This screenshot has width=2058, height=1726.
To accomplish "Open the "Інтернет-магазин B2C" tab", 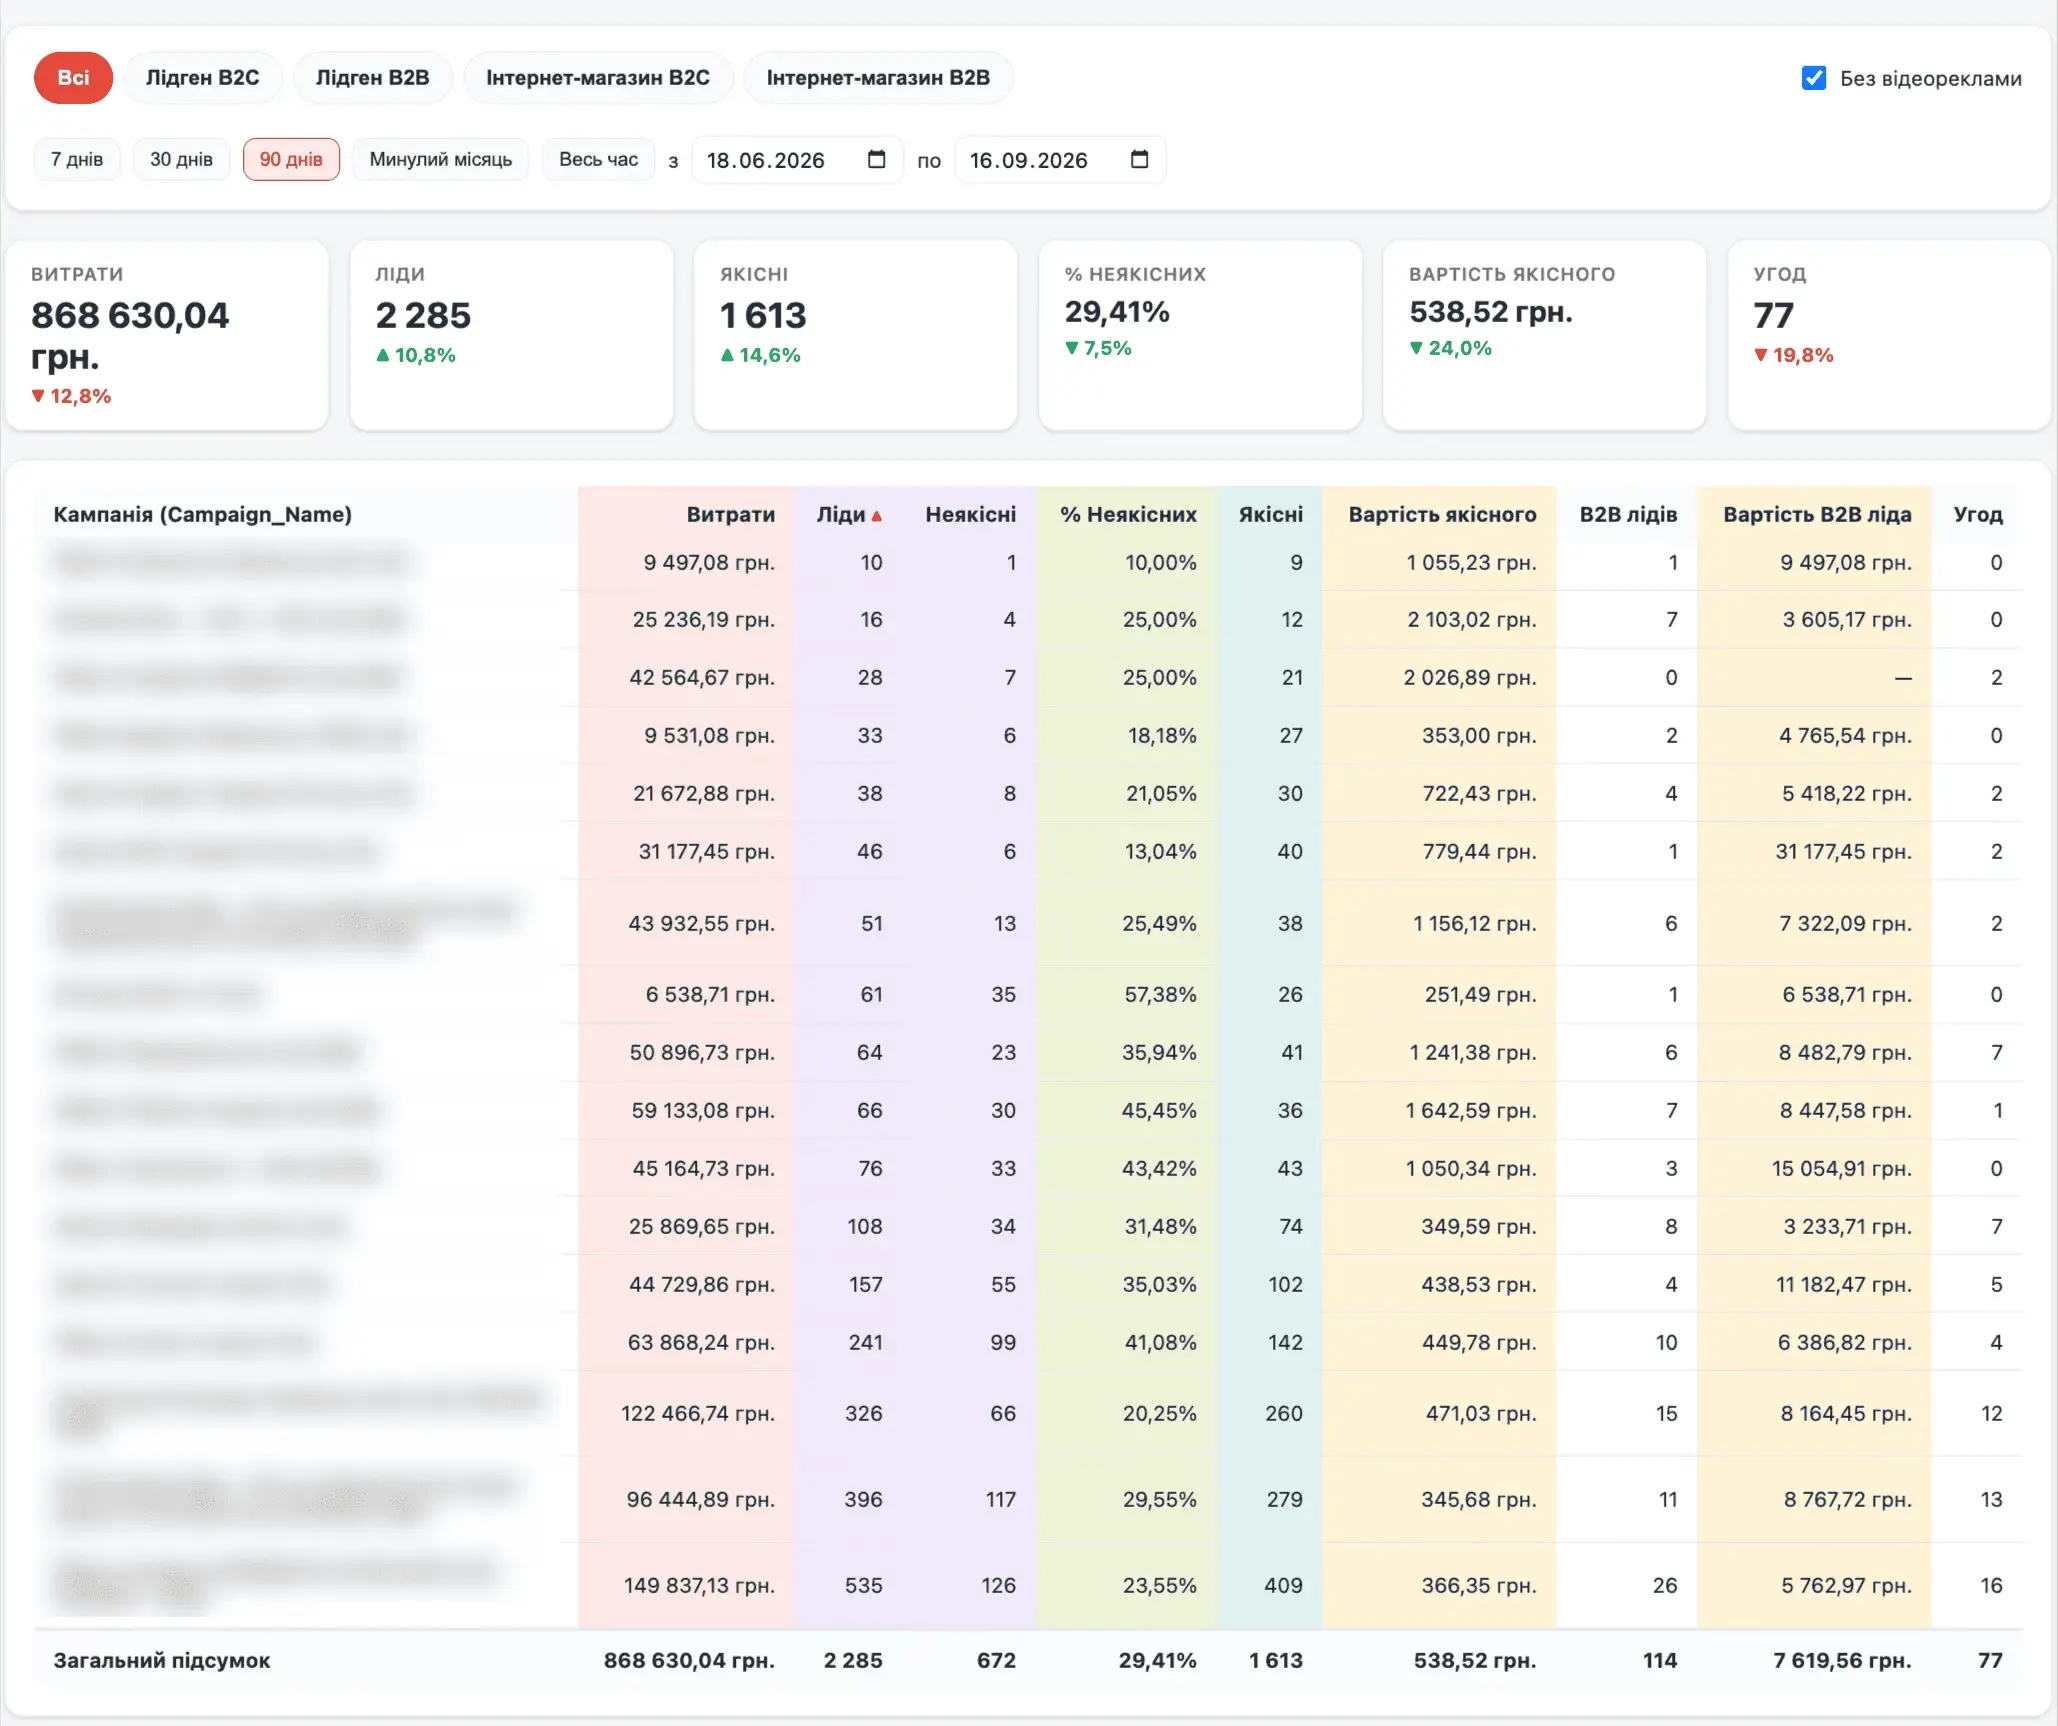I will pos(598,78).
